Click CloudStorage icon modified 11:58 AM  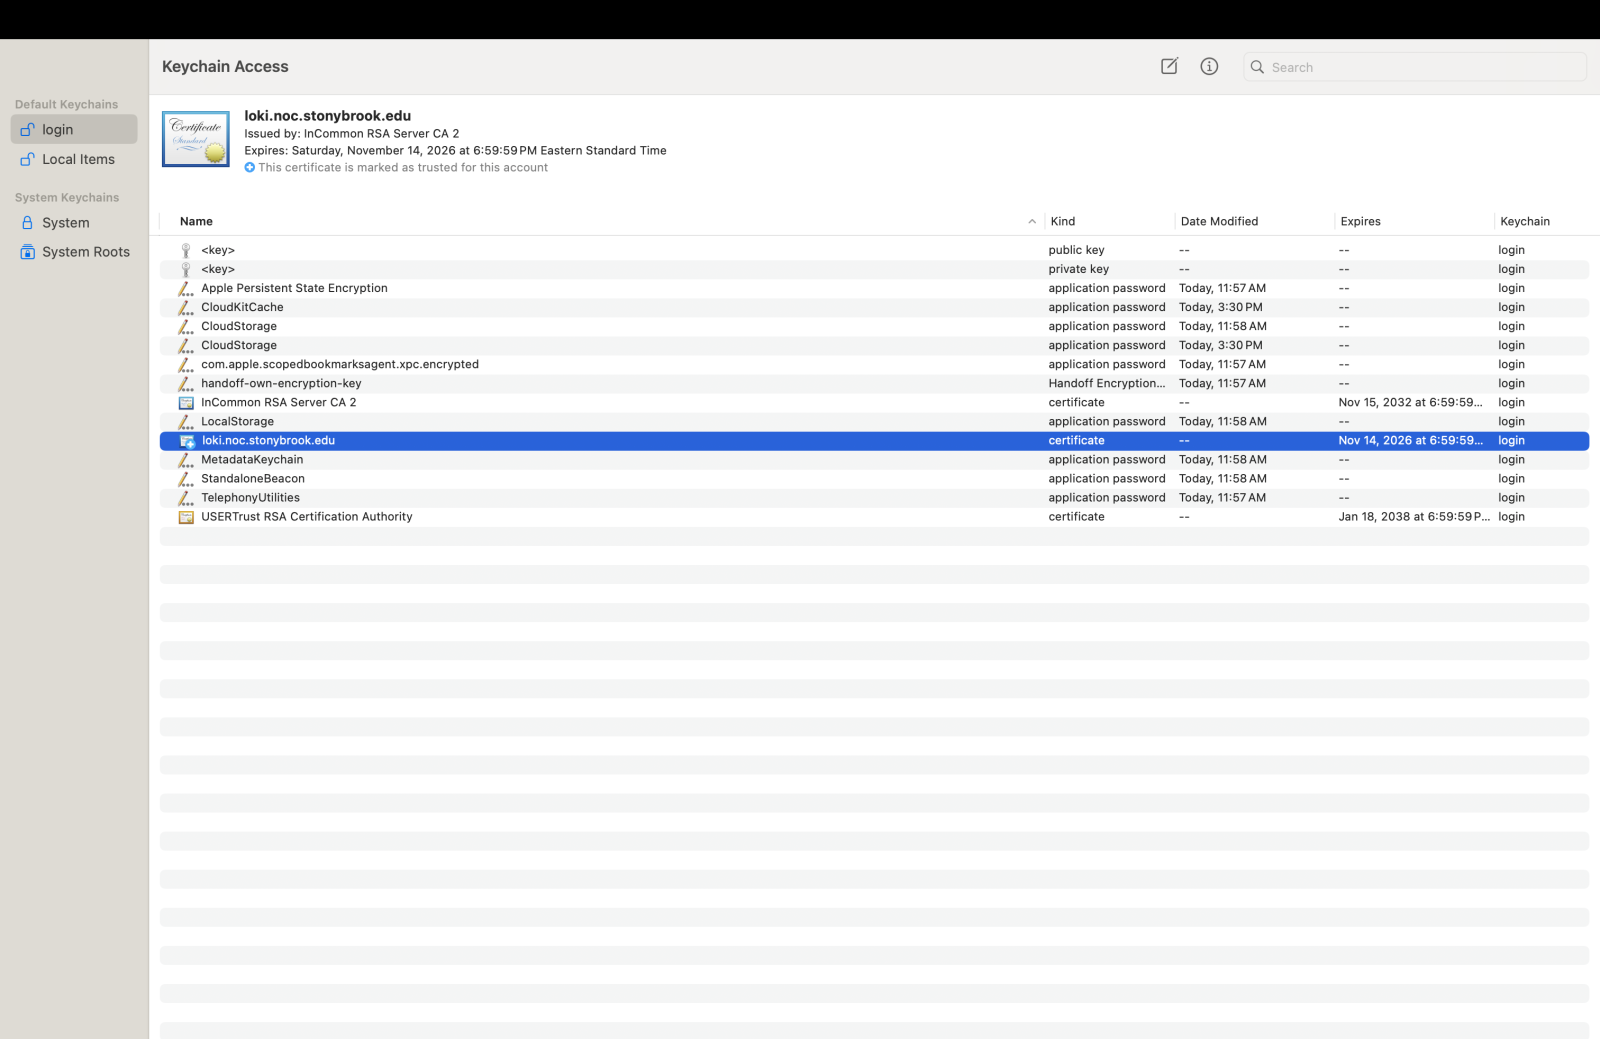pos(186,326)
